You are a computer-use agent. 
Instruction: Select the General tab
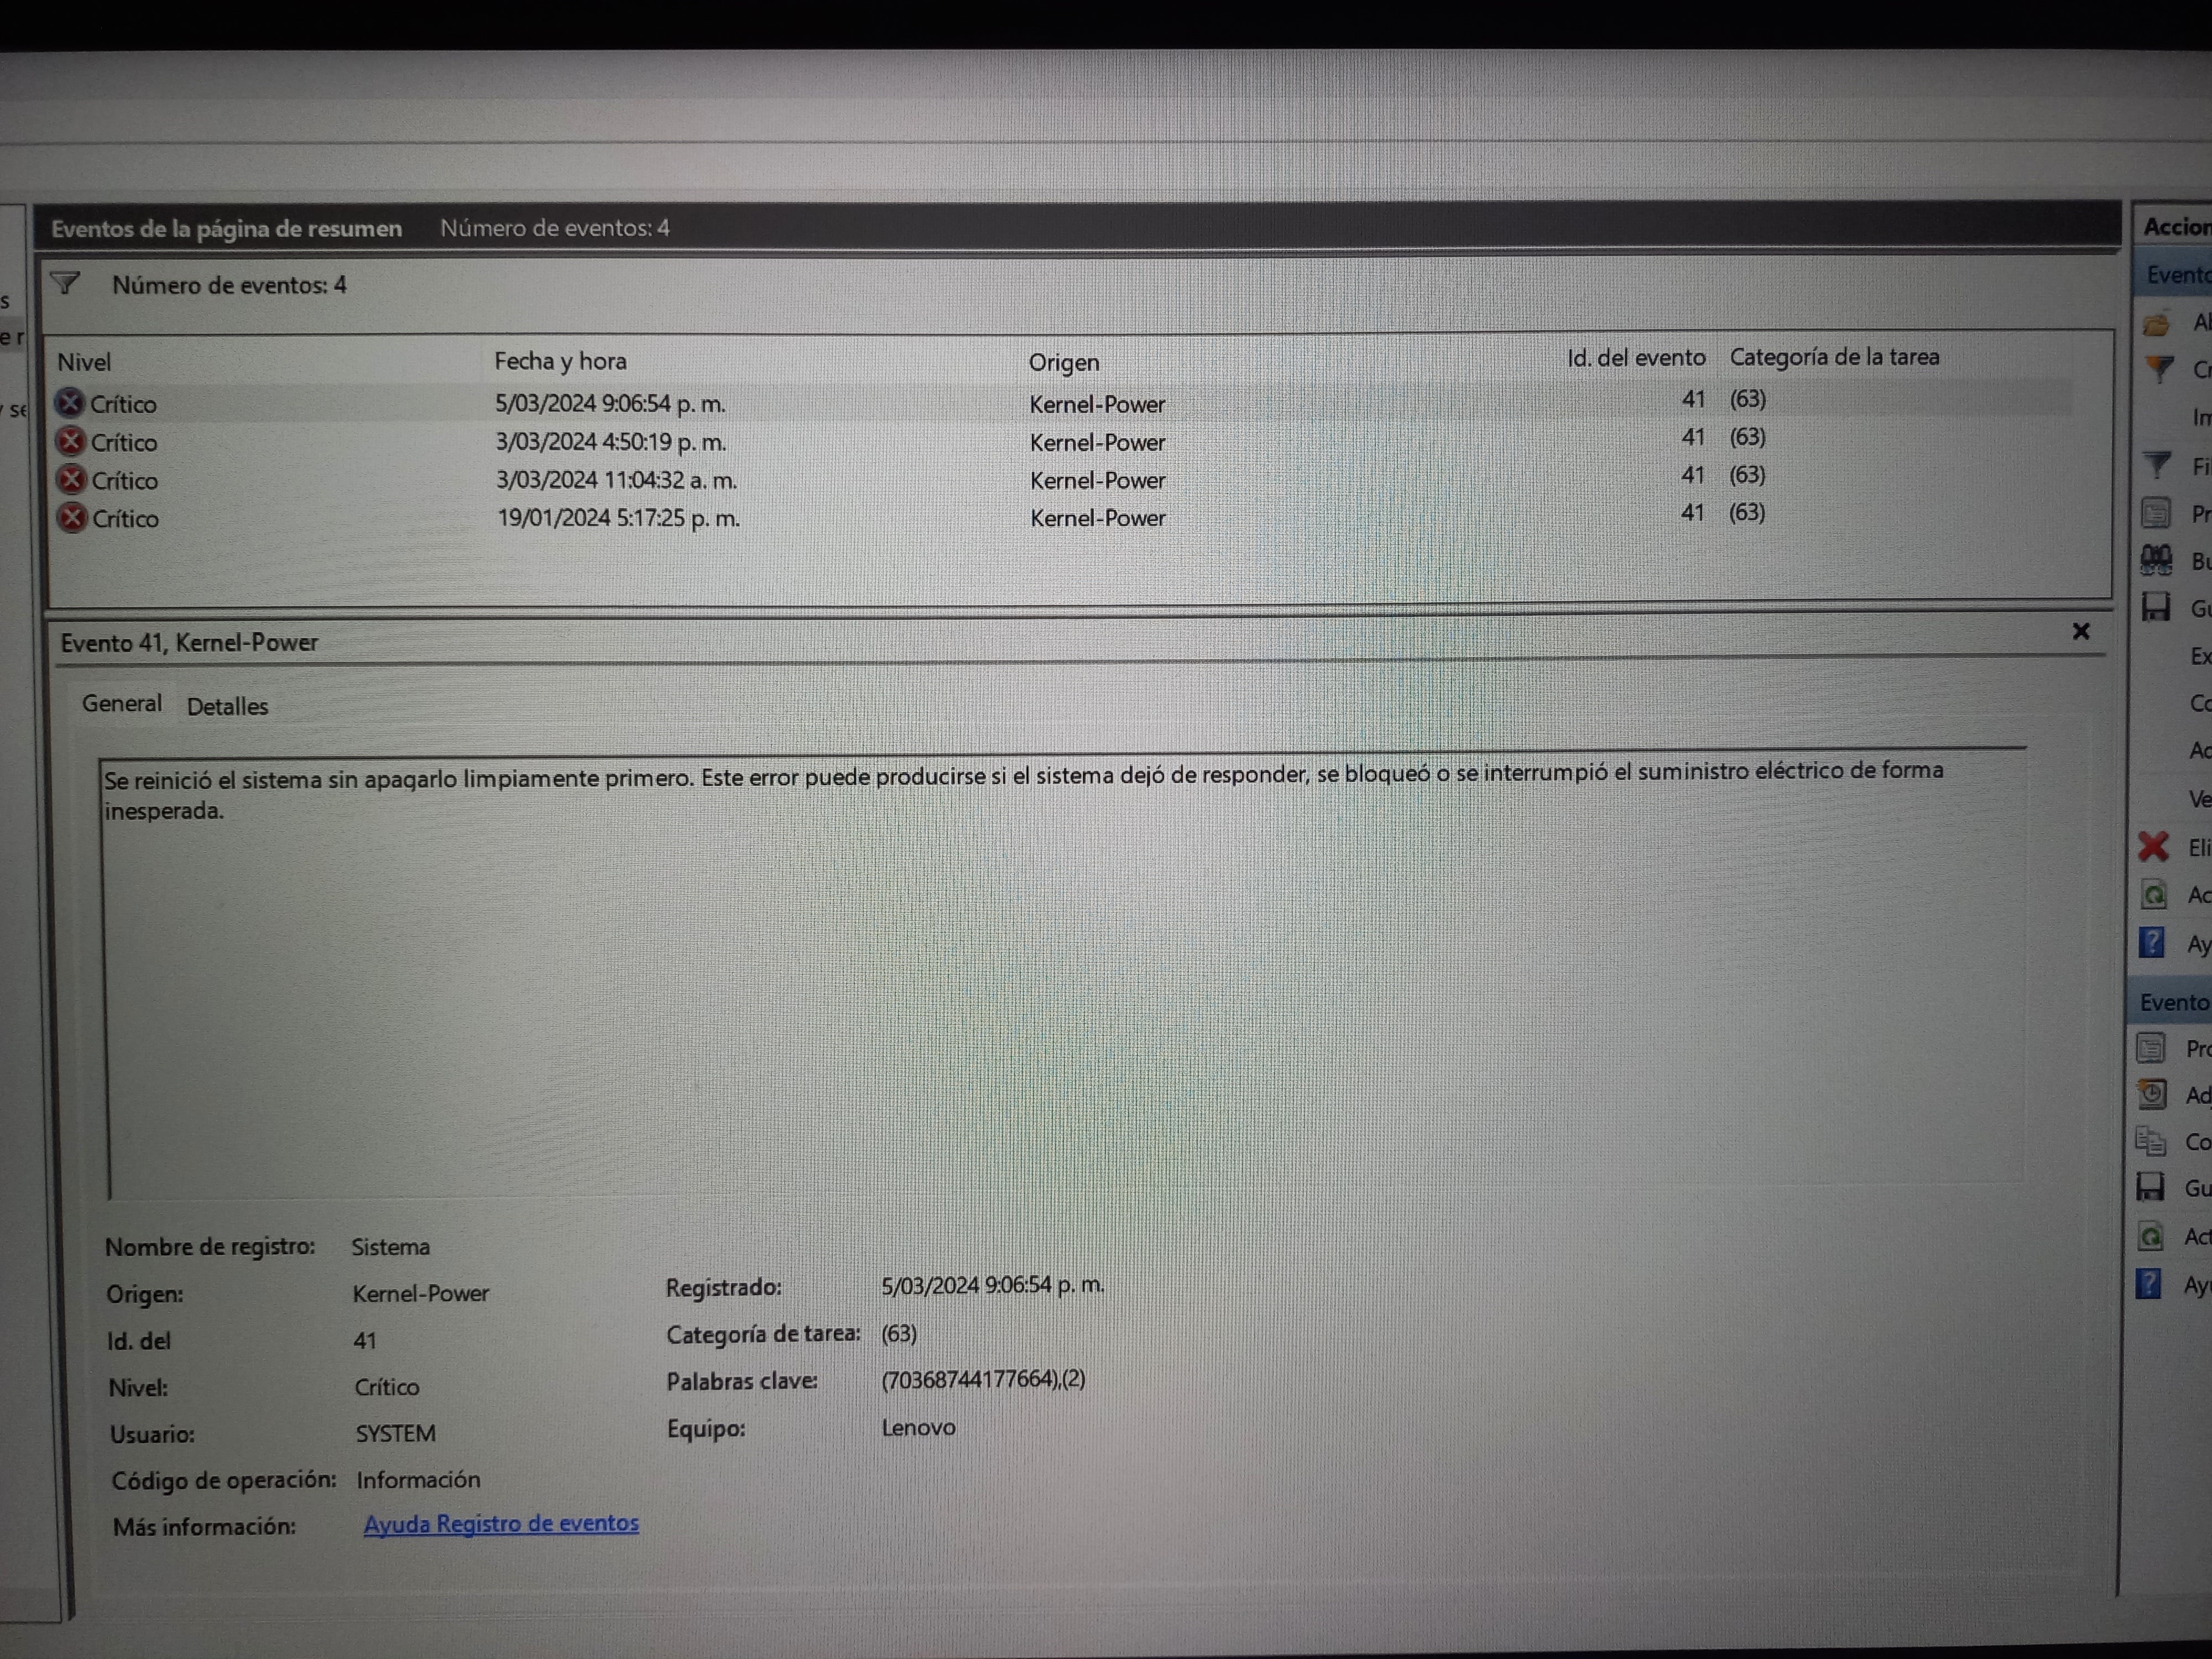point(121,704)
